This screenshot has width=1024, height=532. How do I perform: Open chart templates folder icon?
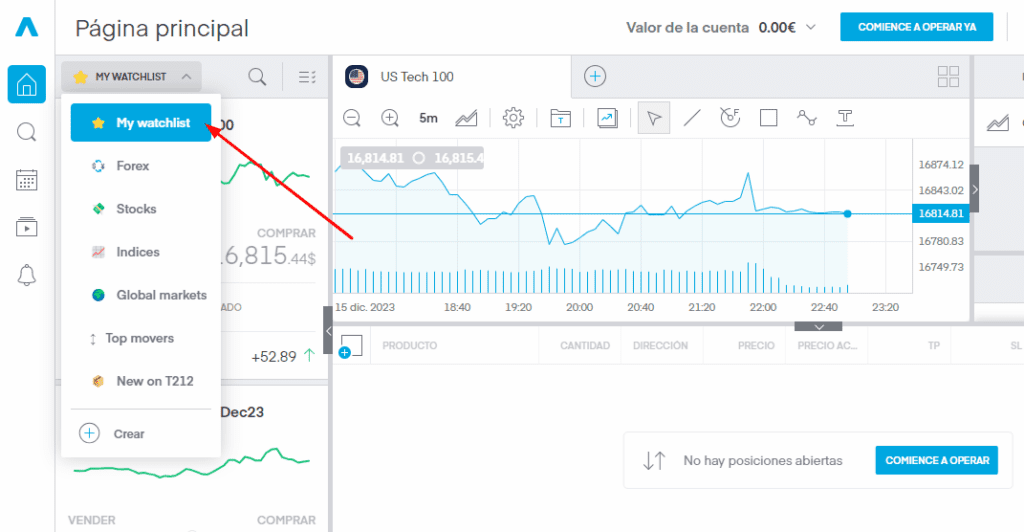pyautogui.click(x=560, y=118)
